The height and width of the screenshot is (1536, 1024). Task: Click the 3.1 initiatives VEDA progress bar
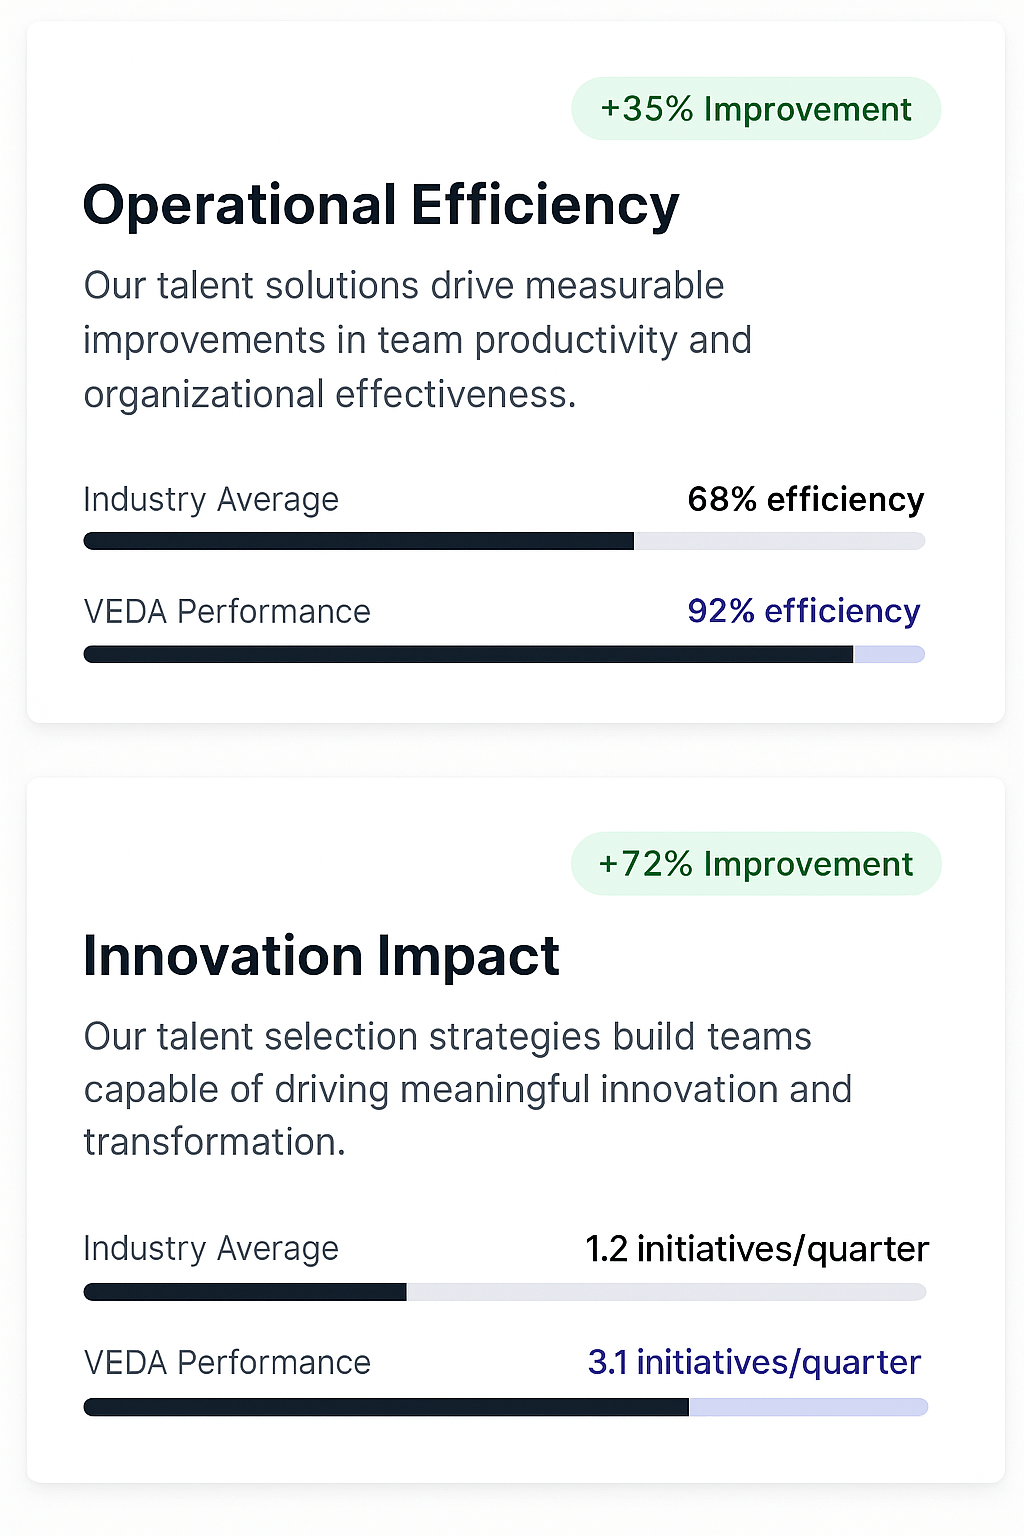tap(504, 1407)
